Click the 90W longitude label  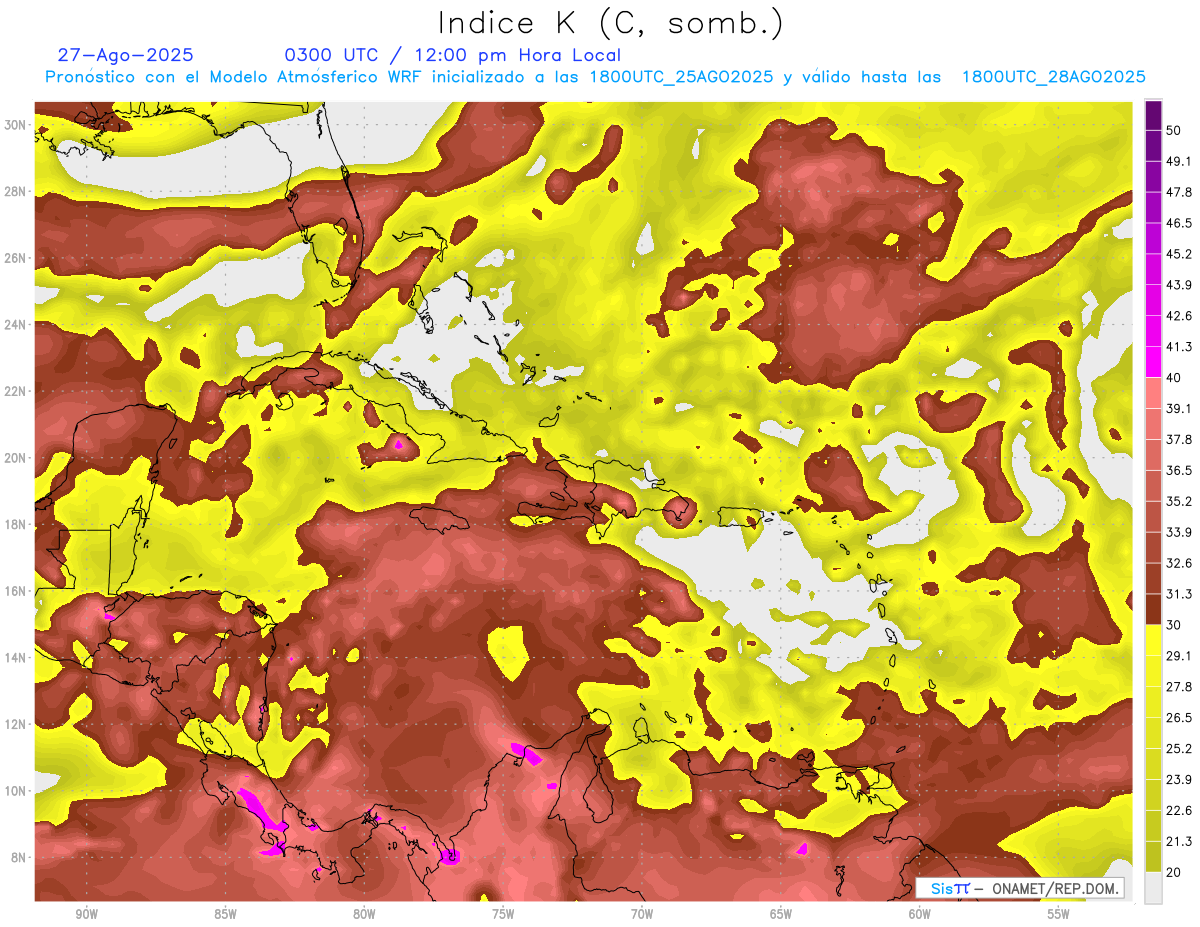point(86,914)
